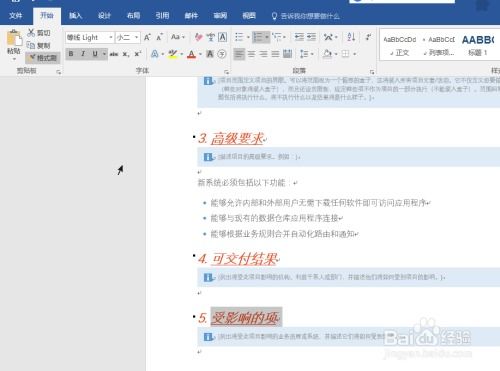Click the align left icon

pyautogui.click(x=239, y=54)
